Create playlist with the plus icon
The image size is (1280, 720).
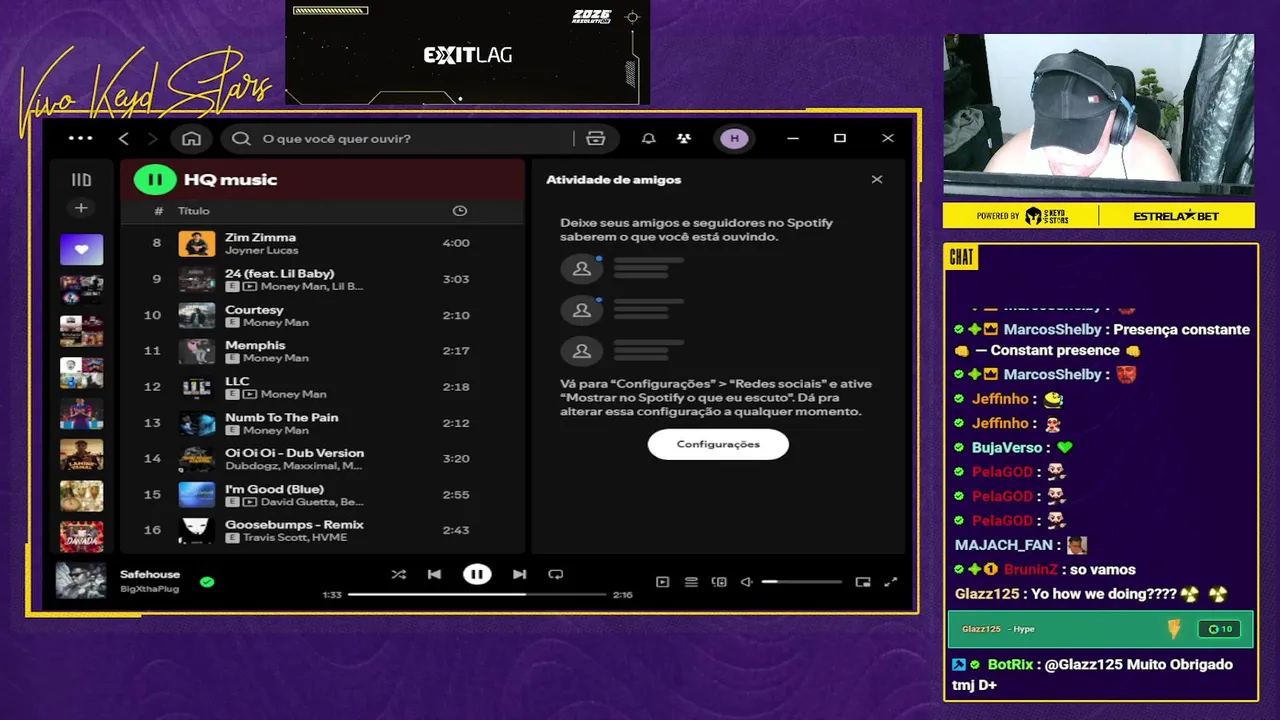pos(81,208)
